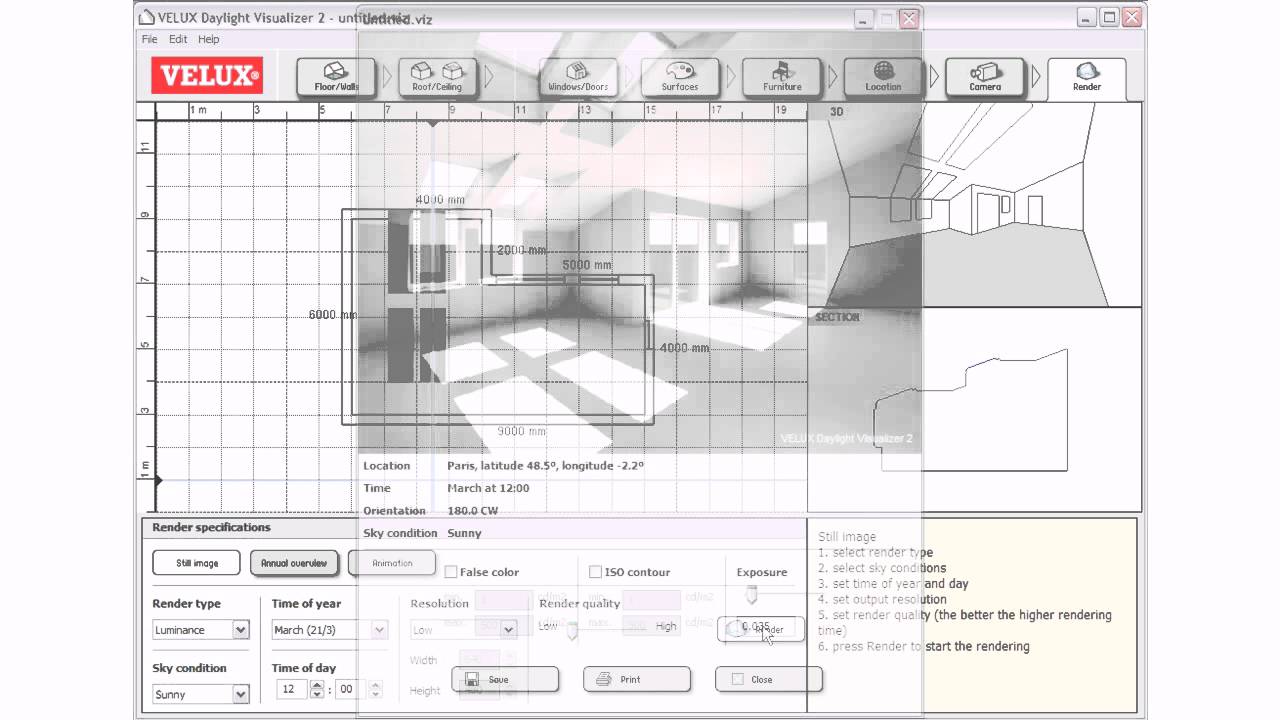Open the Floor/Walls step
Viewport: 1280px width, 720px height.
click(336, 77)
